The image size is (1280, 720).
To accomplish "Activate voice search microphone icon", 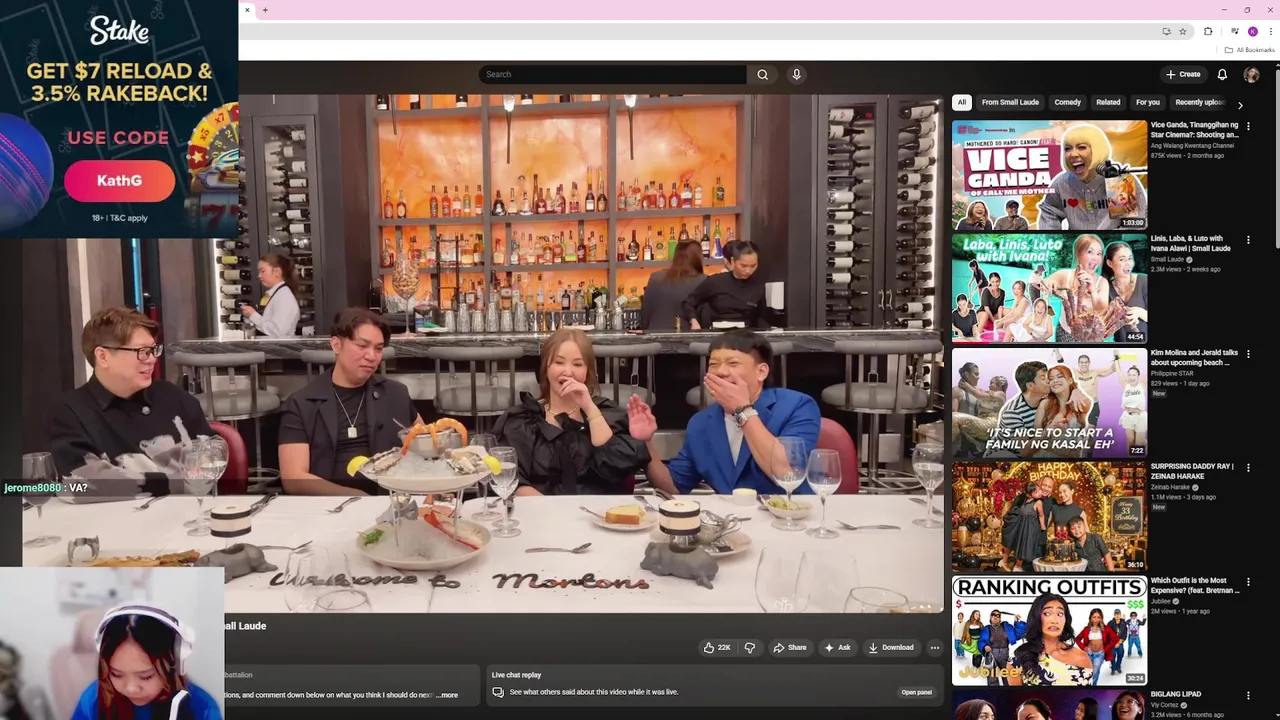I will (x=796, y=74).
